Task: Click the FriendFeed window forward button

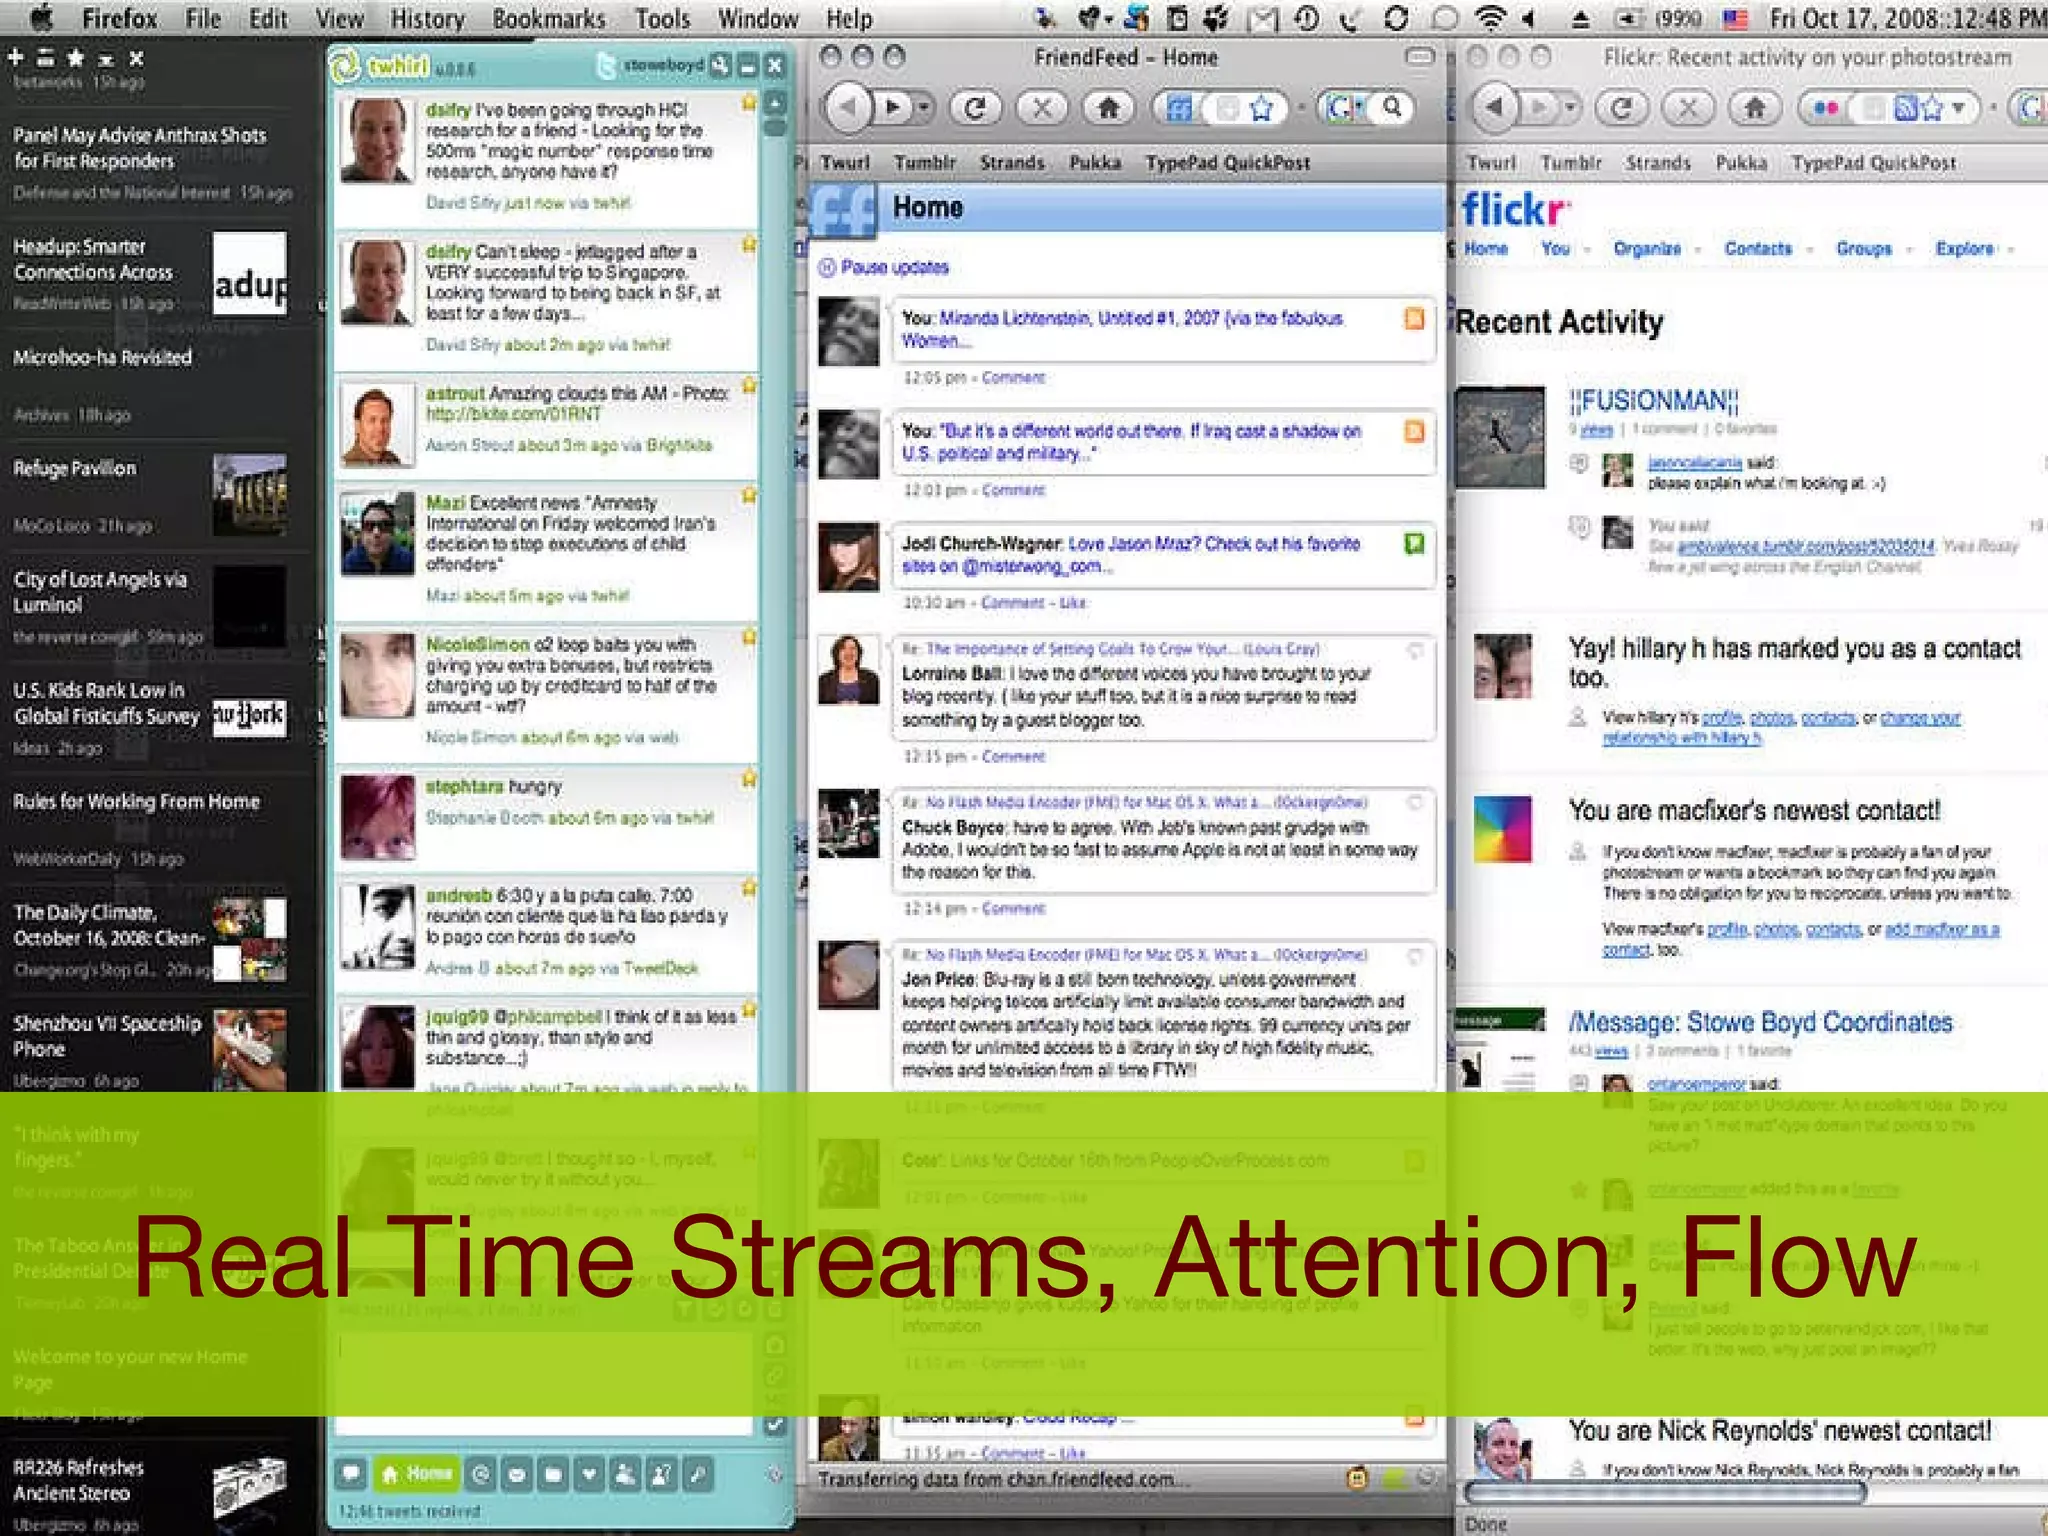Action: [893, 107]
